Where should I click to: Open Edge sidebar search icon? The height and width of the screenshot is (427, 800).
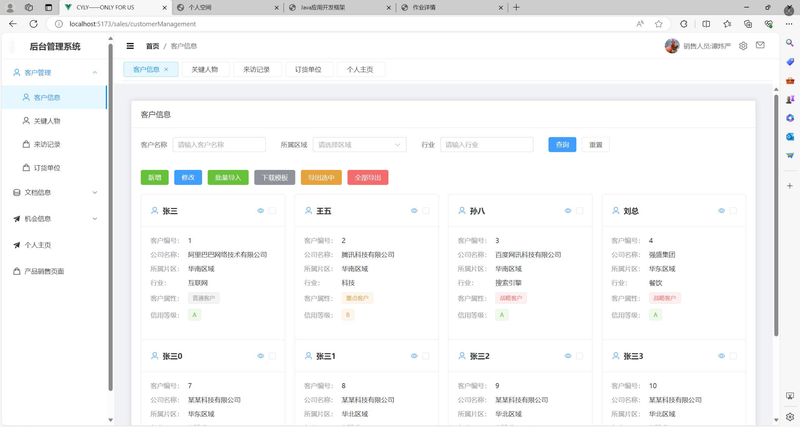coord(790,43)
